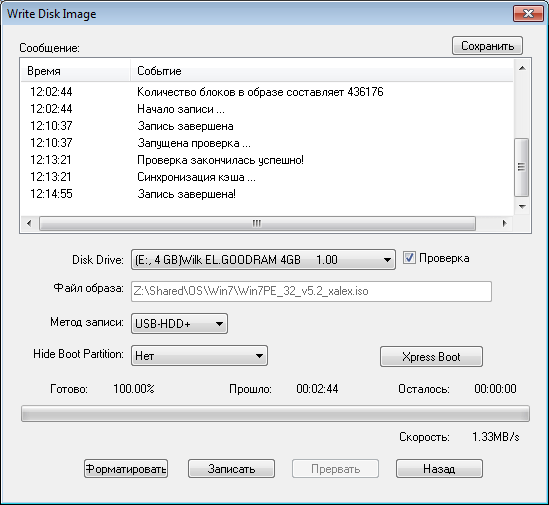The height and width of the screenshot is (505, 549).
Task: Toggle the Проверка verification checkbox
Action: [409, 258]
